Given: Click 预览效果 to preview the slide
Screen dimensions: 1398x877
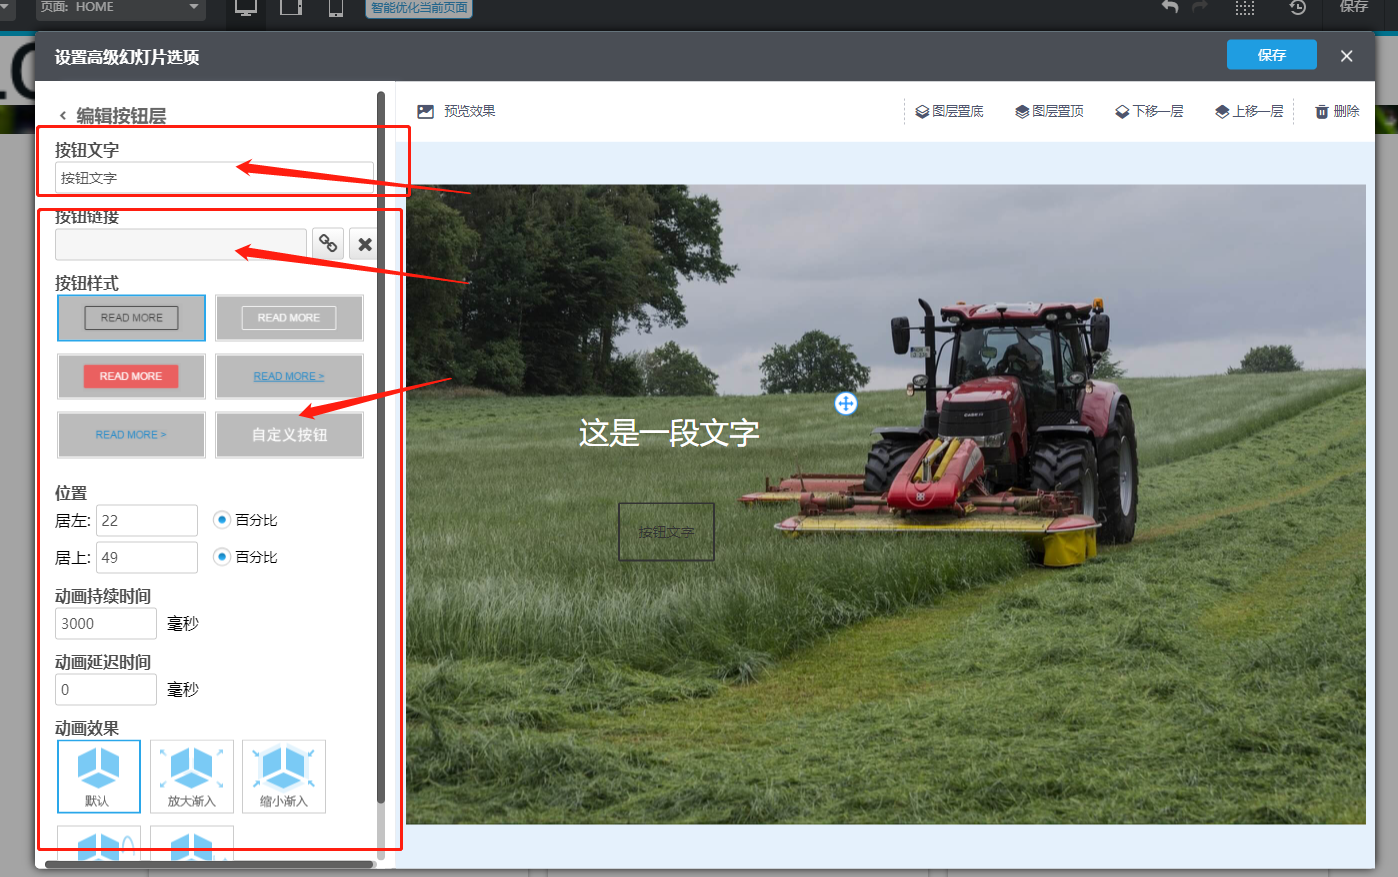Looking at the screenshot, I should coord(457,111).
